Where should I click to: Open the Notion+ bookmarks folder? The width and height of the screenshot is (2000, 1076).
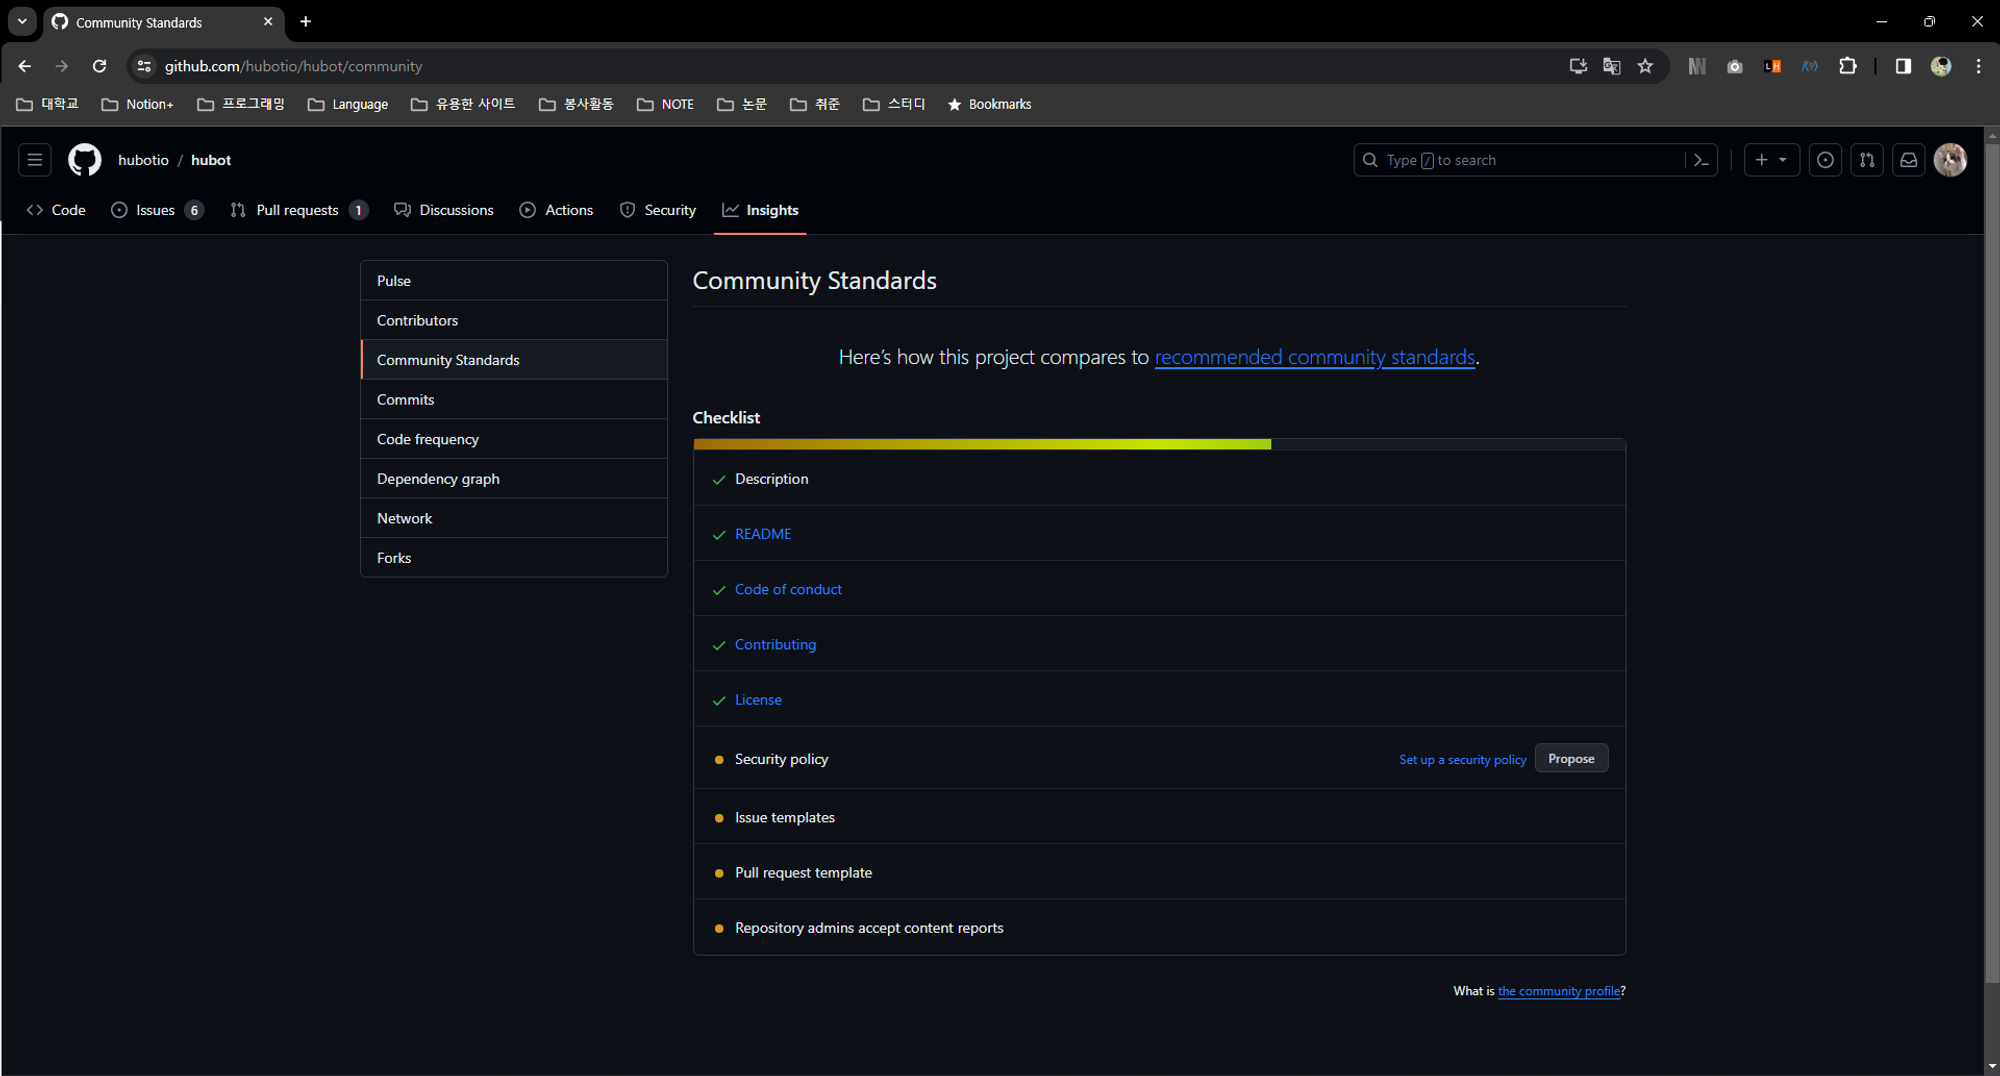pyautogui.click(x=138, y=104)
